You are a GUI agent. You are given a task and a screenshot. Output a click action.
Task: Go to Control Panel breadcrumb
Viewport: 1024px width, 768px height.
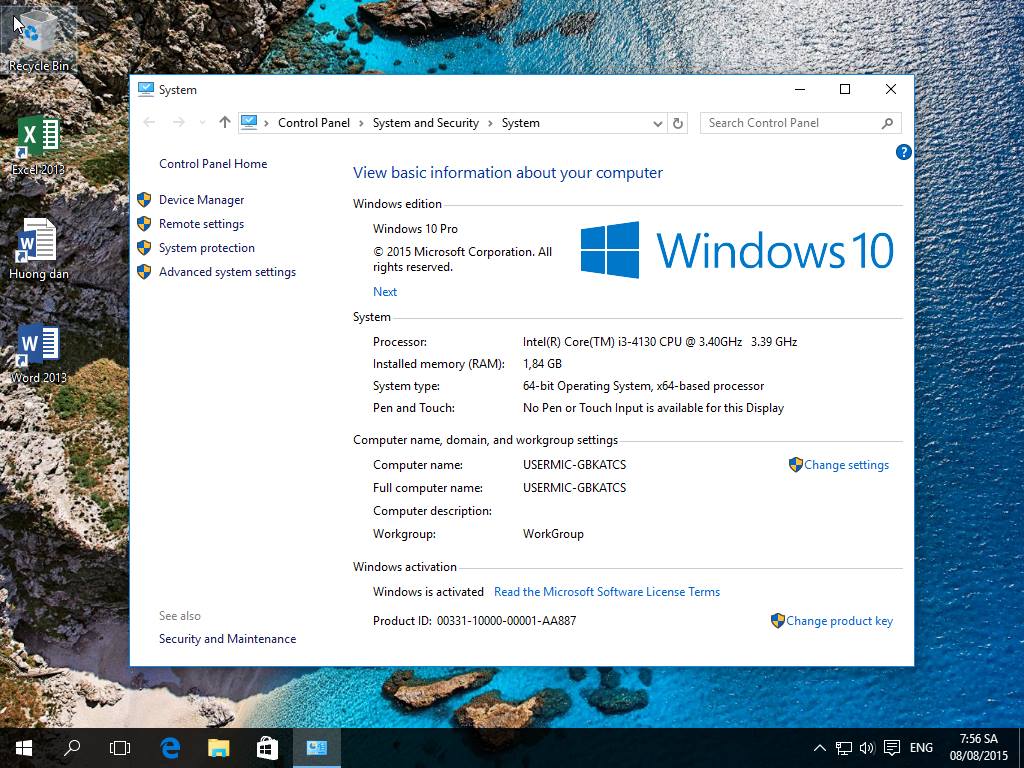[313, 123]
